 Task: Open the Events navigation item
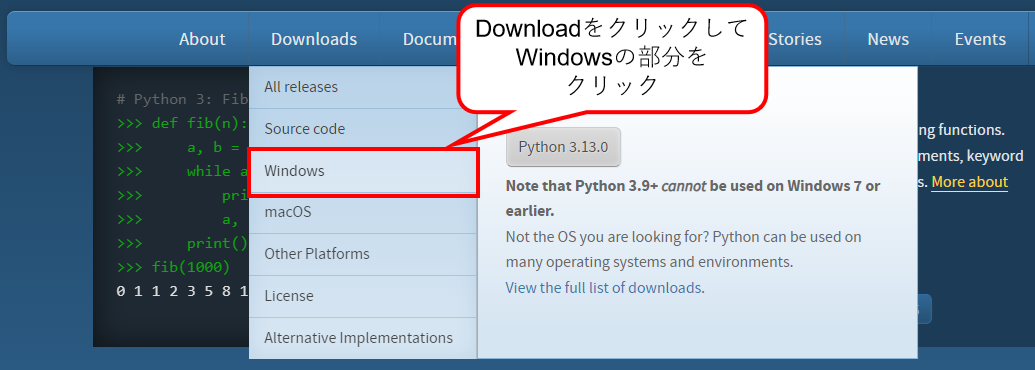click(980, 39)
